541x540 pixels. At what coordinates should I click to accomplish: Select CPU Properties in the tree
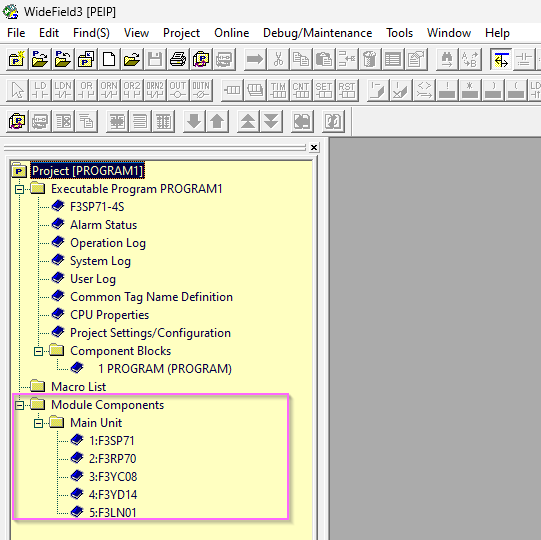[109, 315]
